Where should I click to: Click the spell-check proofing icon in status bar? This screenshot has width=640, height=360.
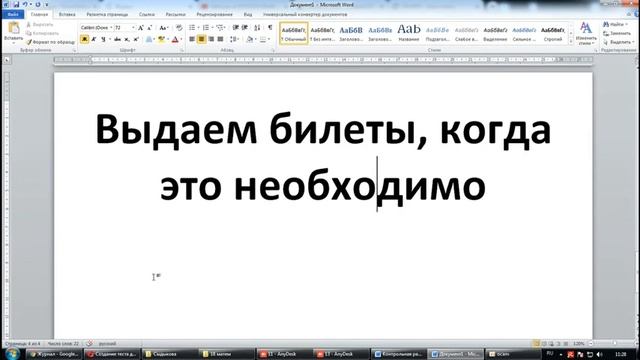(89, 343)
